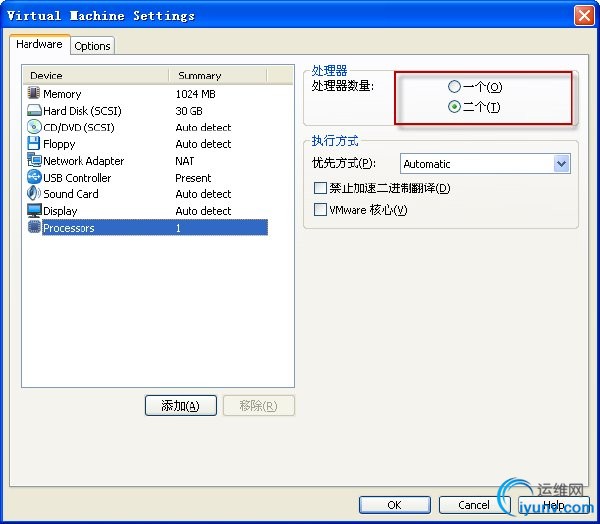Select the Floppy row label
Viewport: 600px width, 524px height.
(x=59, y=144)
